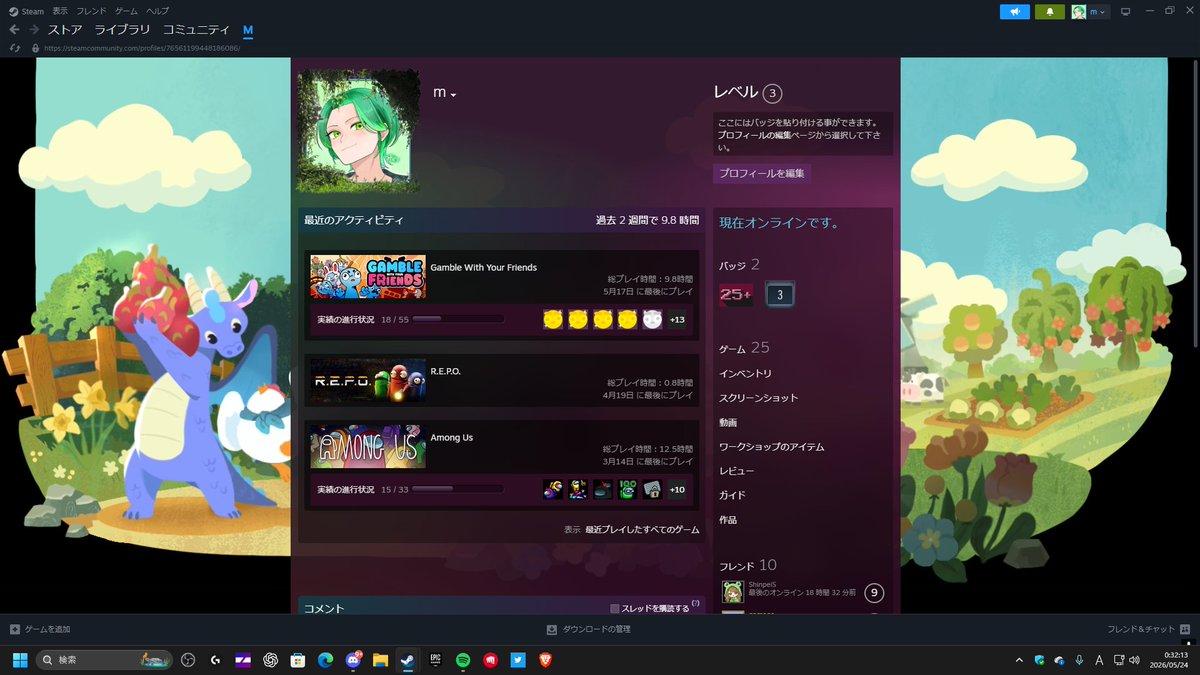Go to the ストア tab

65,30
